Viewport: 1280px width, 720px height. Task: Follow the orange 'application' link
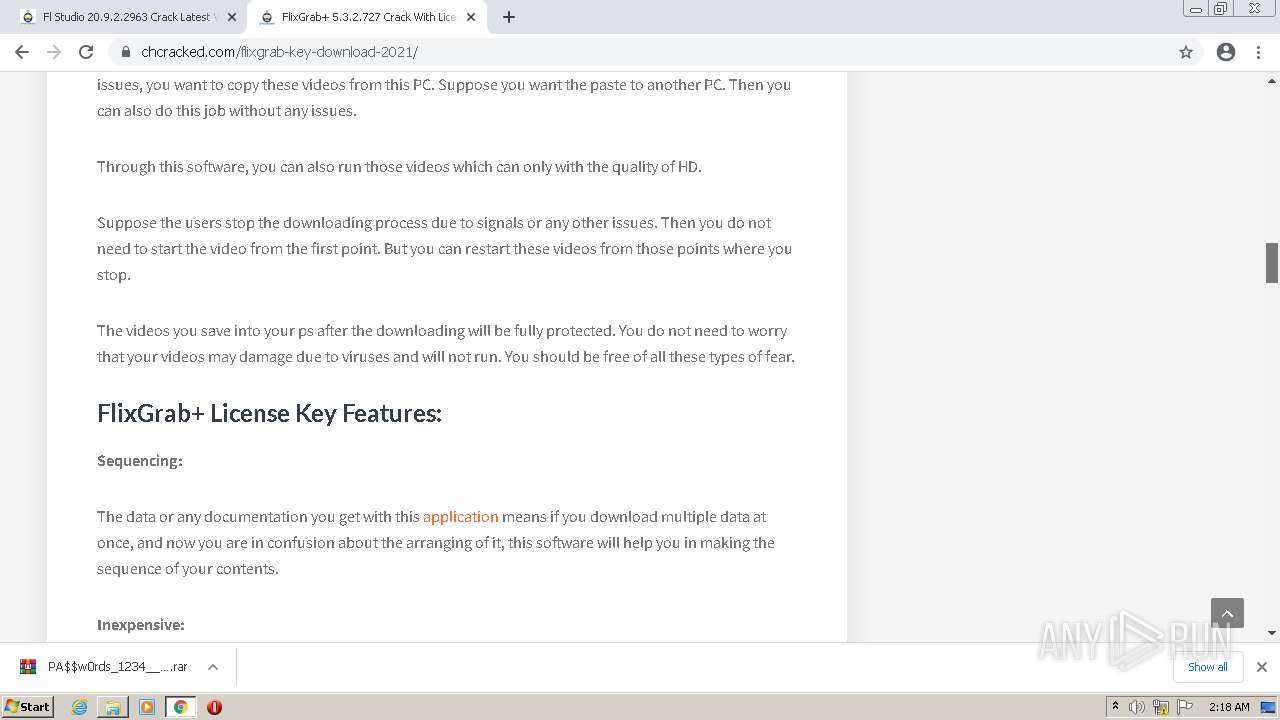coord(460,517)
